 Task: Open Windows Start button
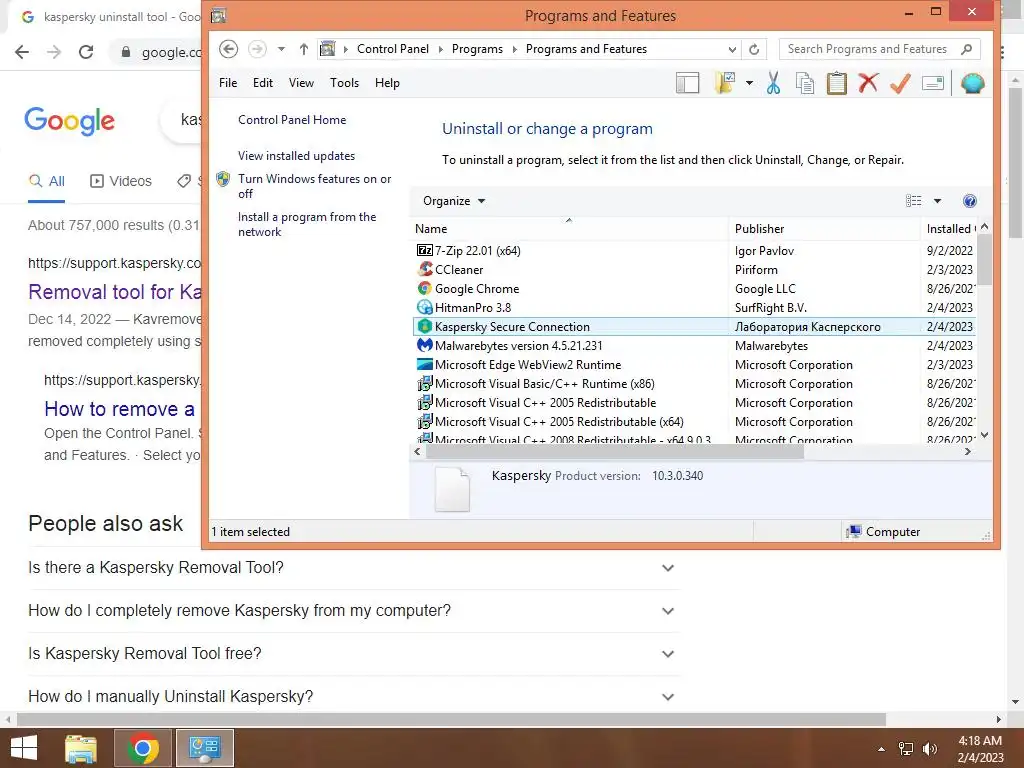tap(24, 748)
